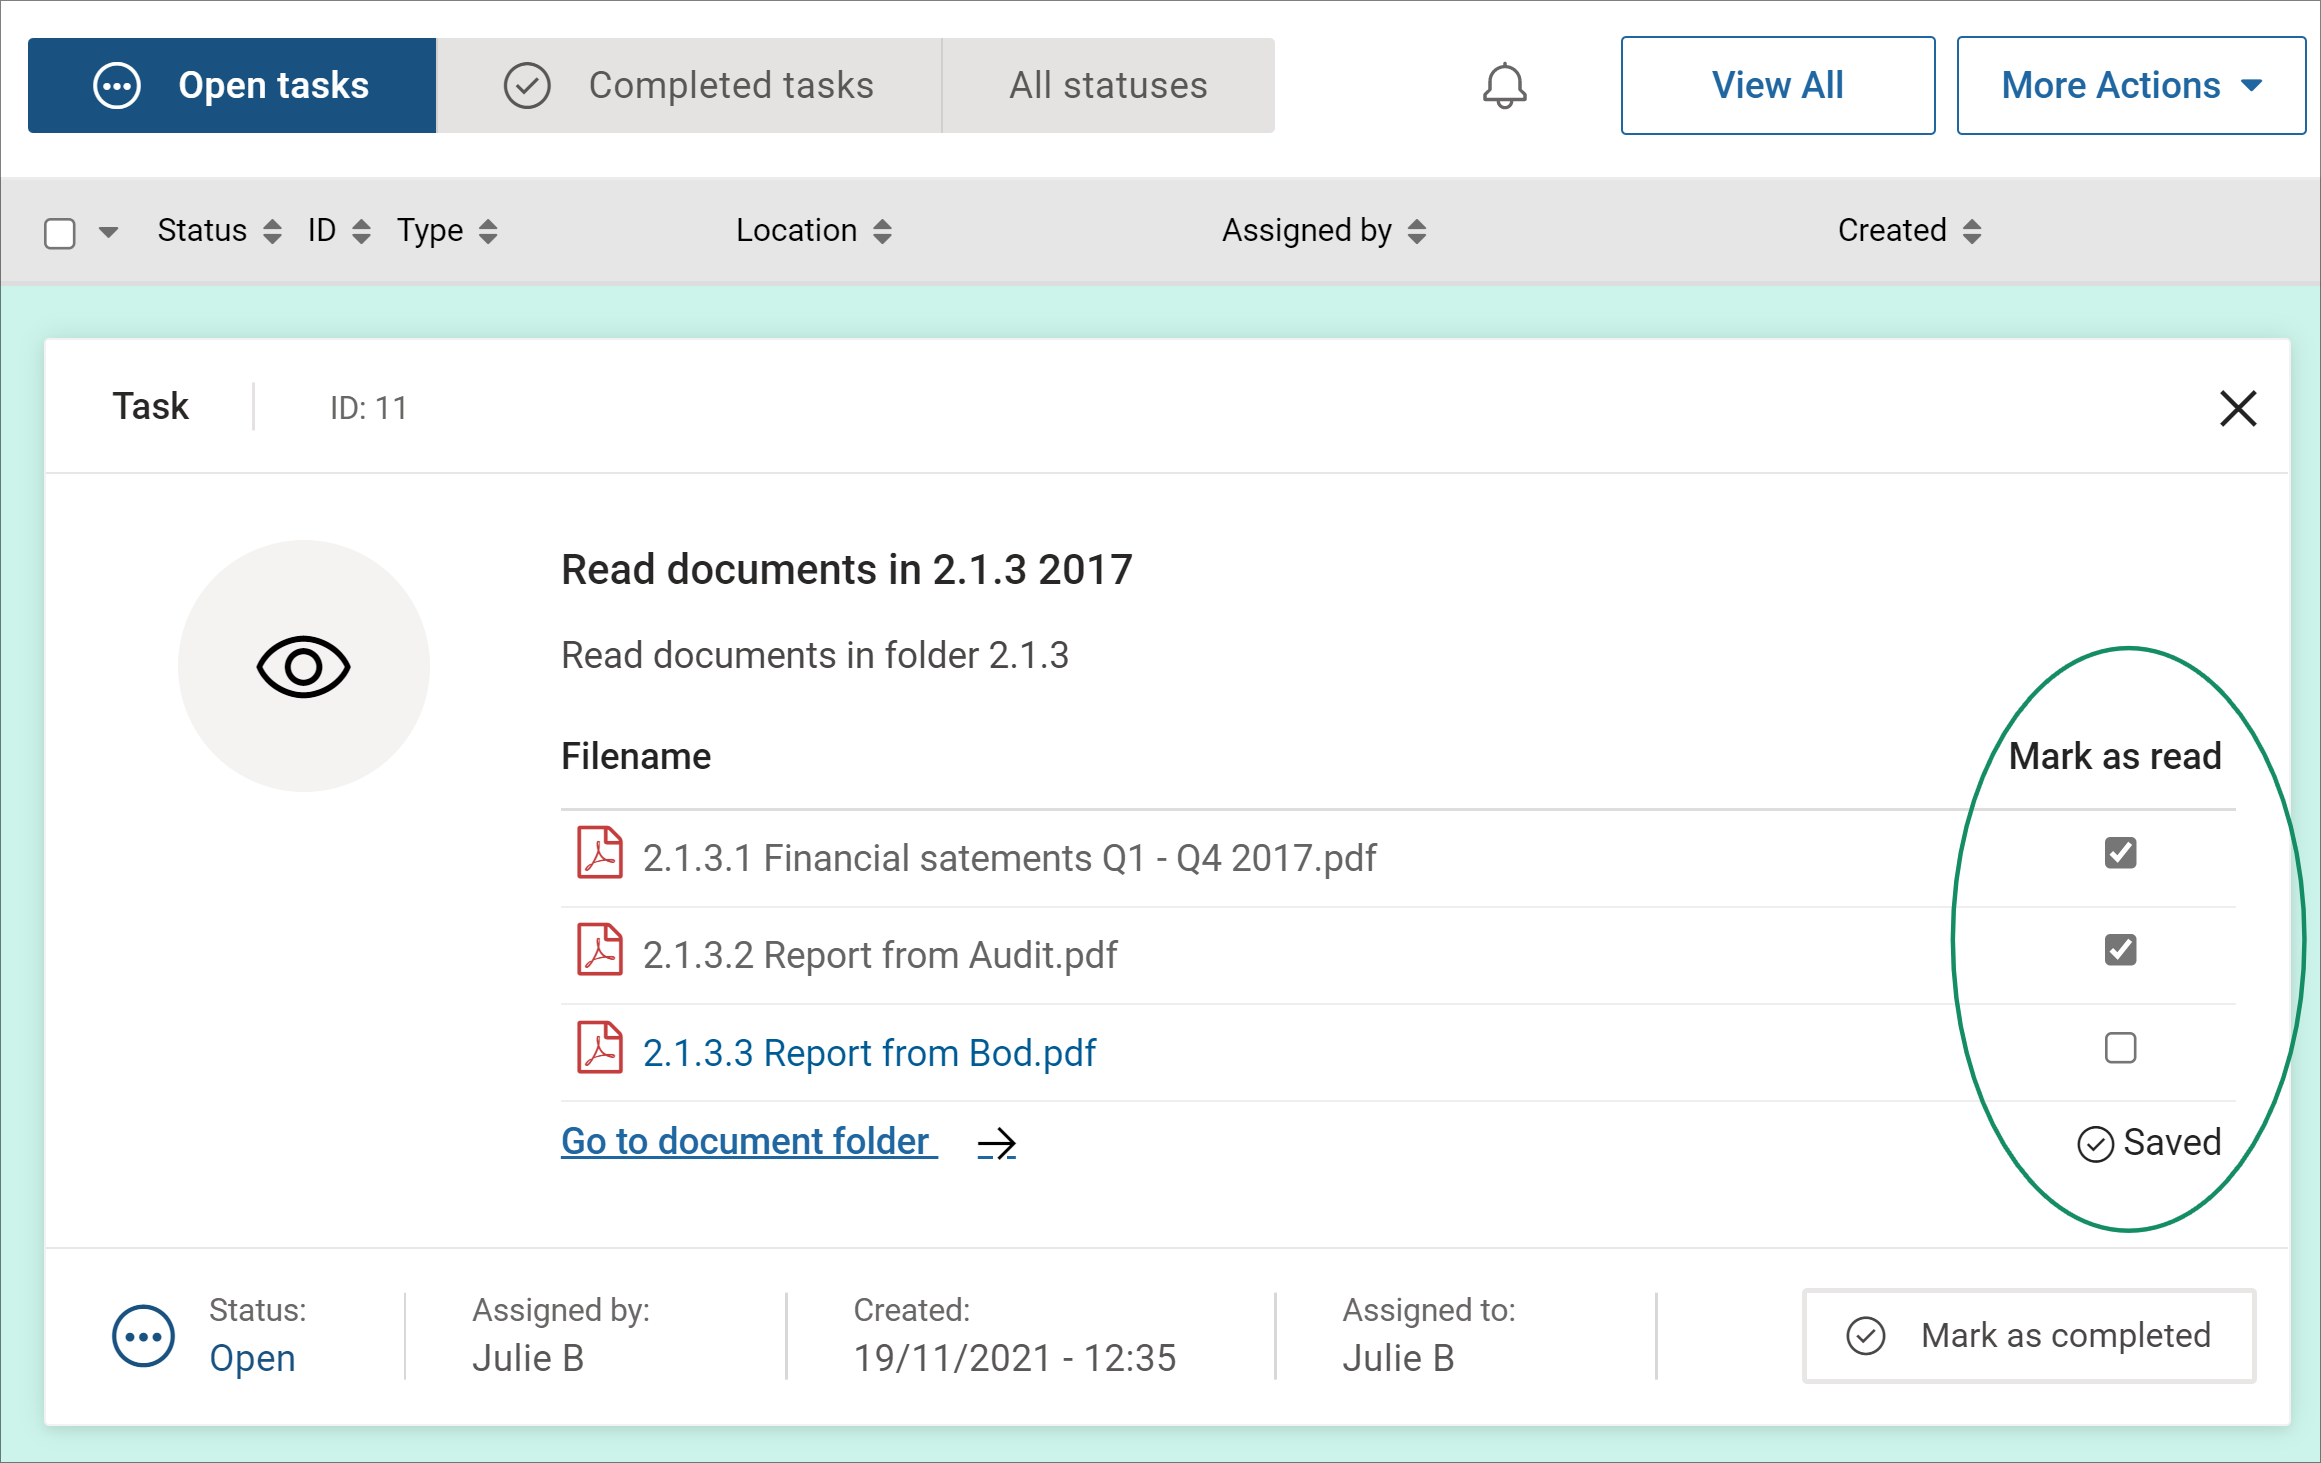Sort tasks by Created column arrows
This screenshot has height=1463, width=2321.
(x=1971, y=231)
